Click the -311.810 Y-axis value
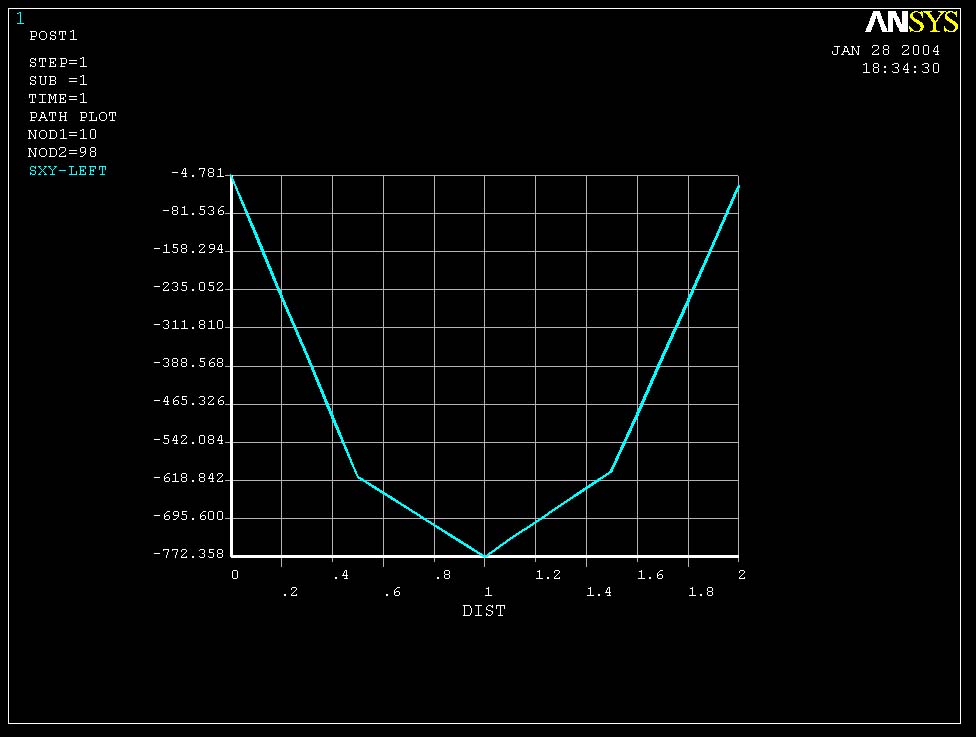The height and width of the screenshot is (737, 976). pyautogui.click(x=189, y=324)
